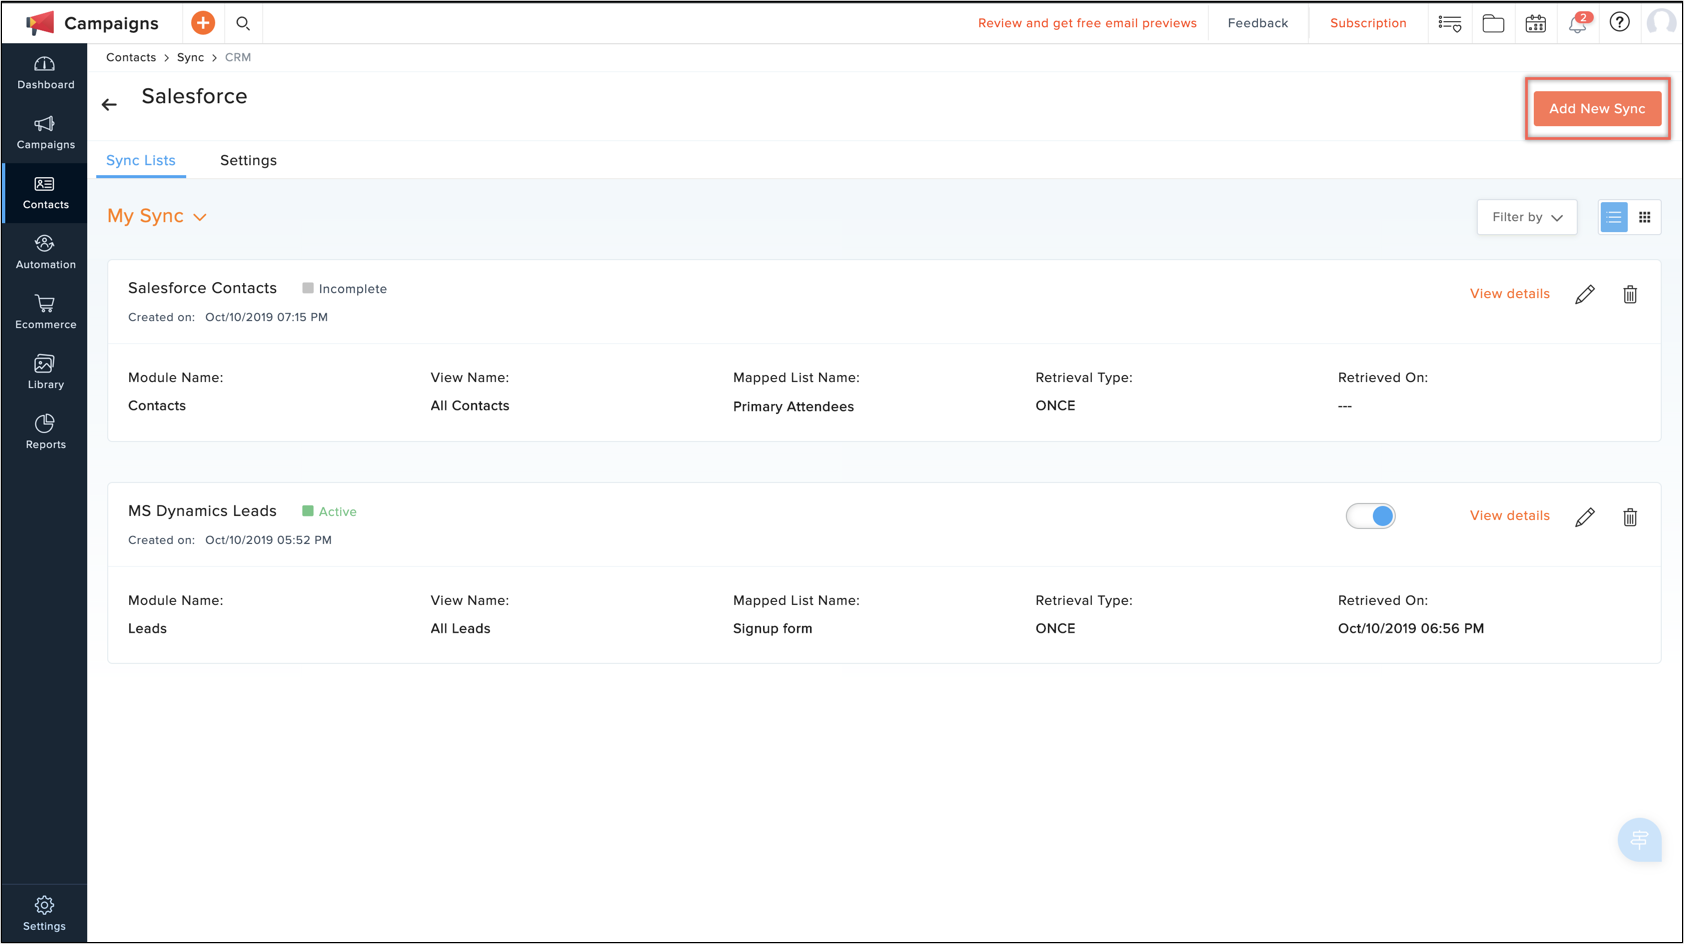1684x944 pixels.
Task: Go to Contacts in the sidebar
Action: click(45, 193)
